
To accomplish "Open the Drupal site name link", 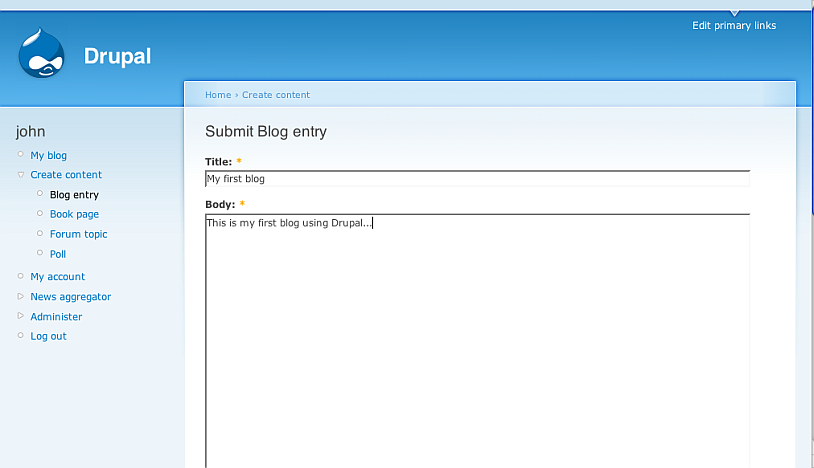I will 117,56.
